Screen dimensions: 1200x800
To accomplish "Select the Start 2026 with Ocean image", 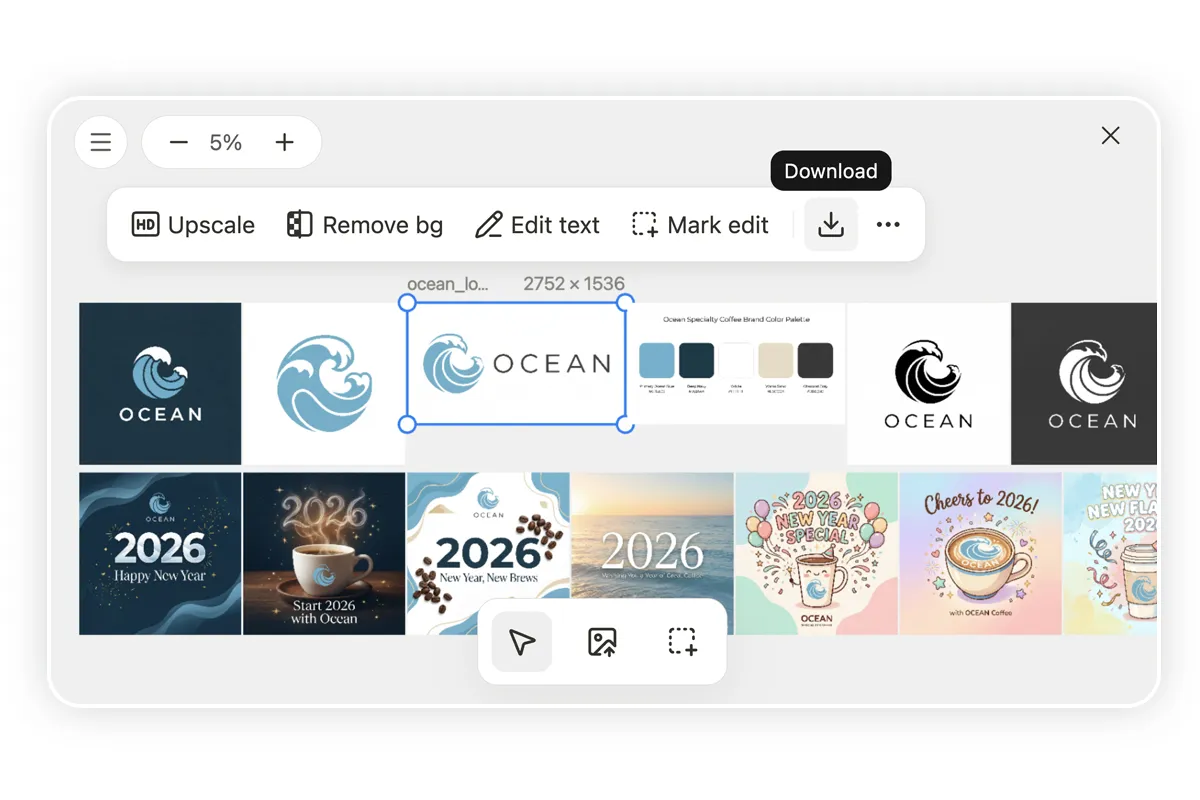I will (x=324, y=553).
